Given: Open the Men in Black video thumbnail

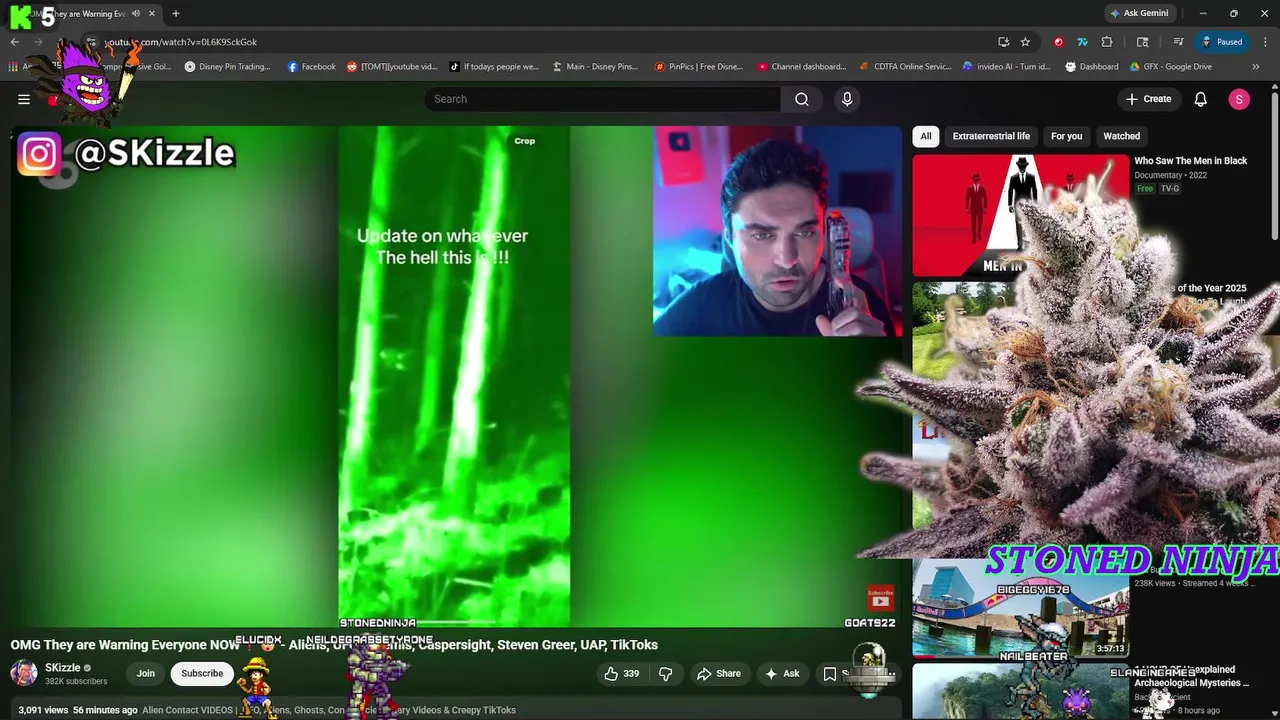Looking at the screenshot, I should 1020,214.
